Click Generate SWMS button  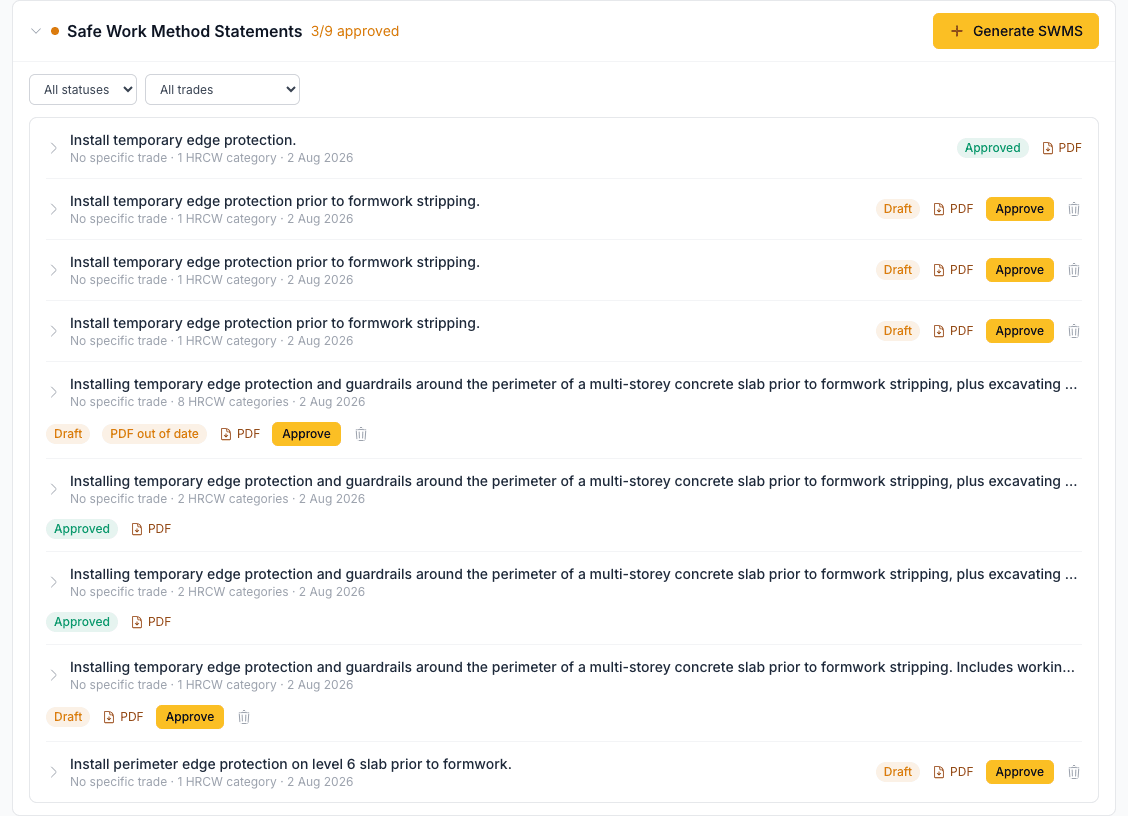[1015, 31]
